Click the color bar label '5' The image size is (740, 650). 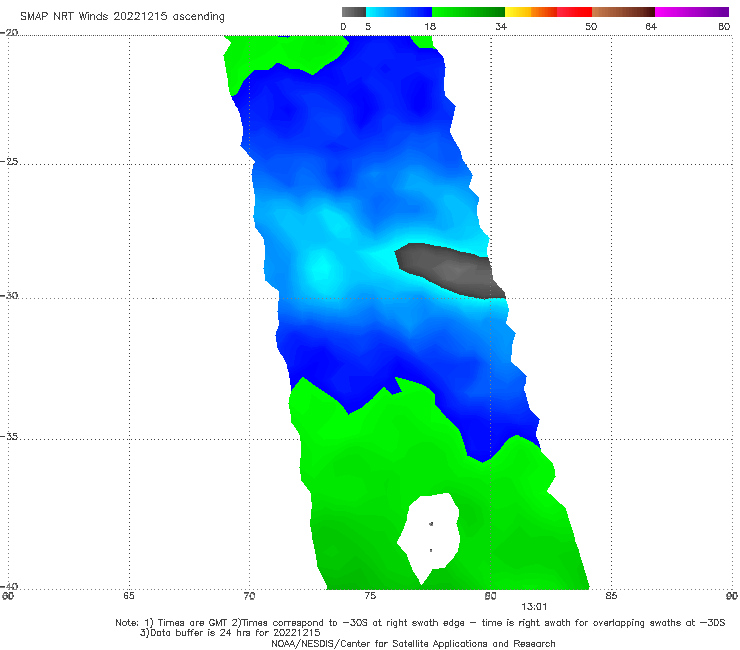pos(368,27)
